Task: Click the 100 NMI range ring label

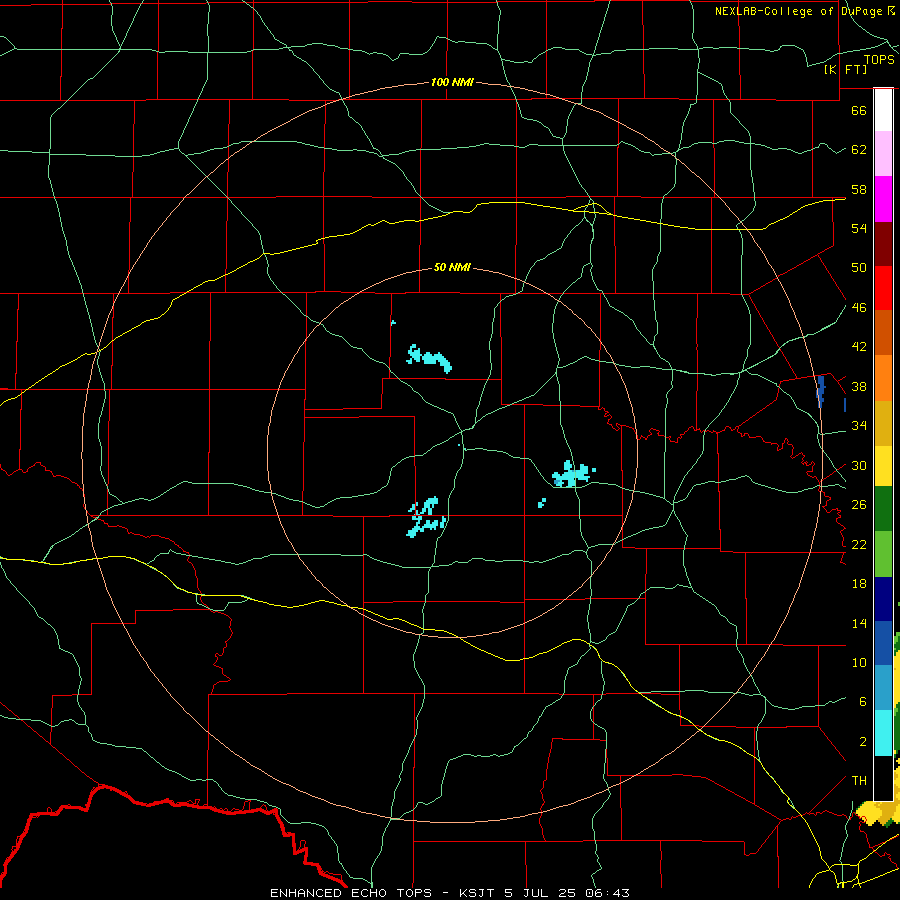Action: click(452, 83)
